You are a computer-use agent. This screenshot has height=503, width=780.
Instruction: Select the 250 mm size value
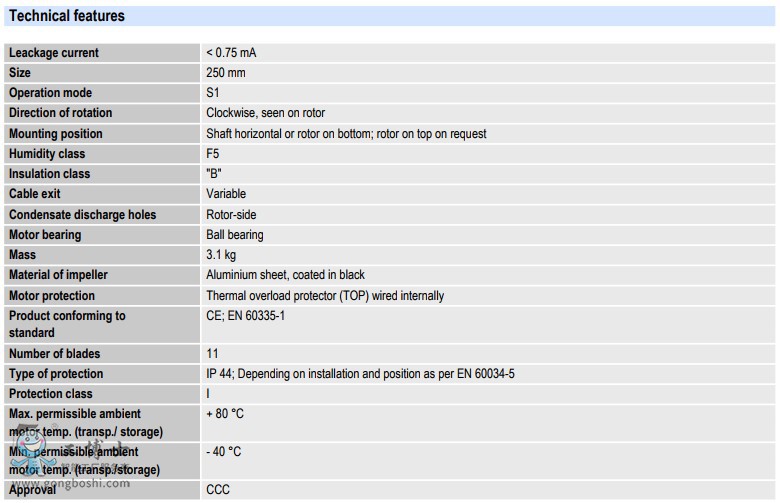pyautogui.click(x=226, y=73)
